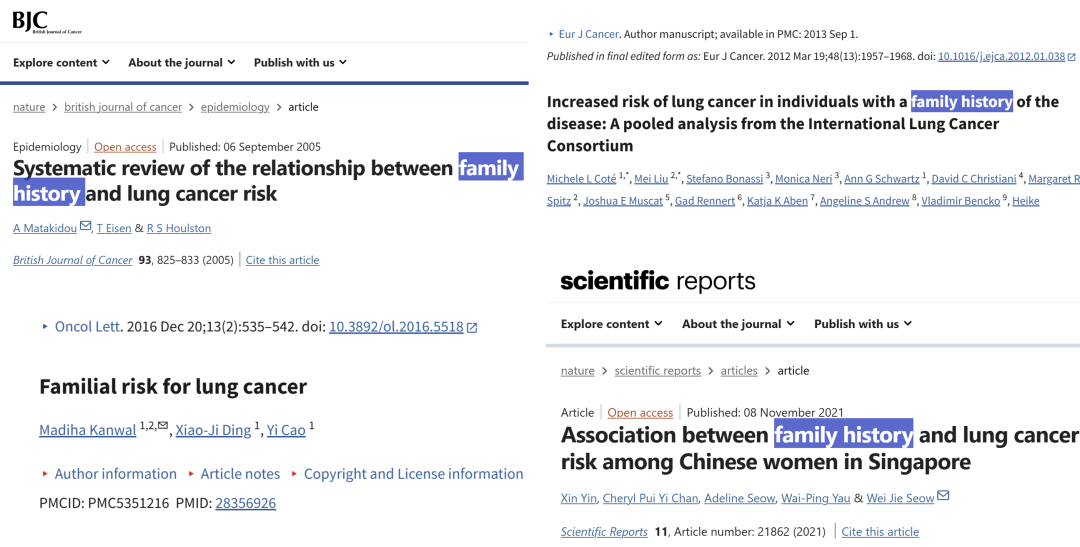Open Scientific Reports Publish with us dropdown
The image size is (1080, 547).
point(861,324)
